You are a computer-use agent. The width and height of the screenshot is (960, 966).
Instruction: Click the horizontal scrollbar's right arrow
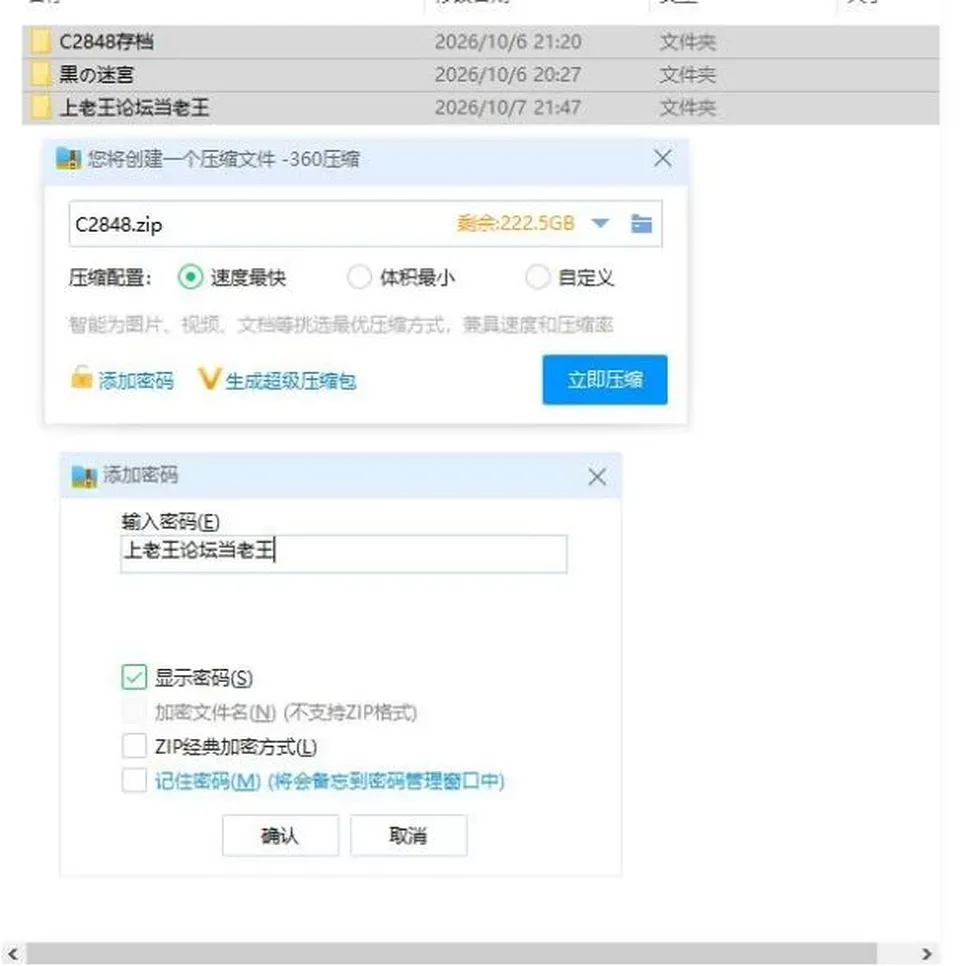click(x=927, y=954)
